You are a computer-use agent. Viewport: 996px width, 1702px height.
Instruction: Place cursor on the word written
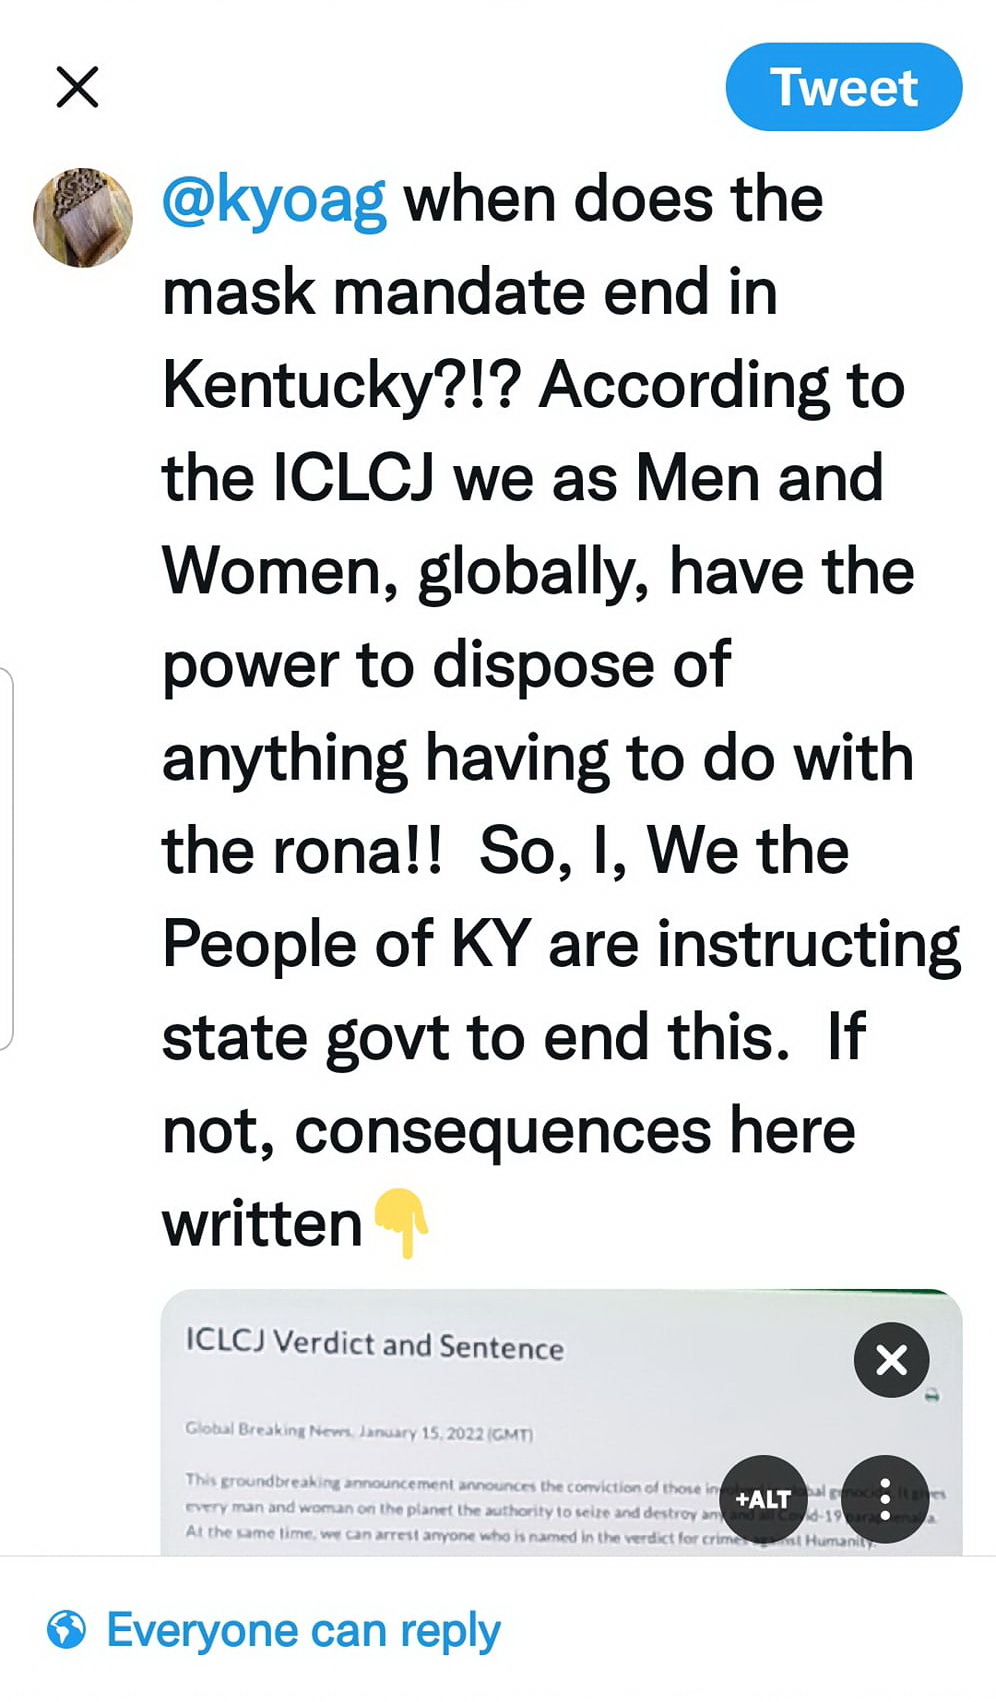click(262, 1224)
